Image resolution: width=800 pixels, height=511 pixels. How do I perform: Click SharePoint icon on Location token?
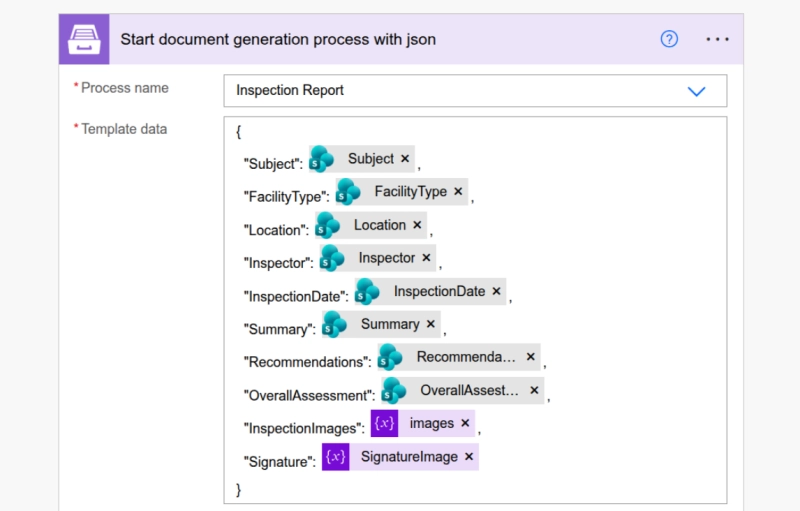point(328,225)
